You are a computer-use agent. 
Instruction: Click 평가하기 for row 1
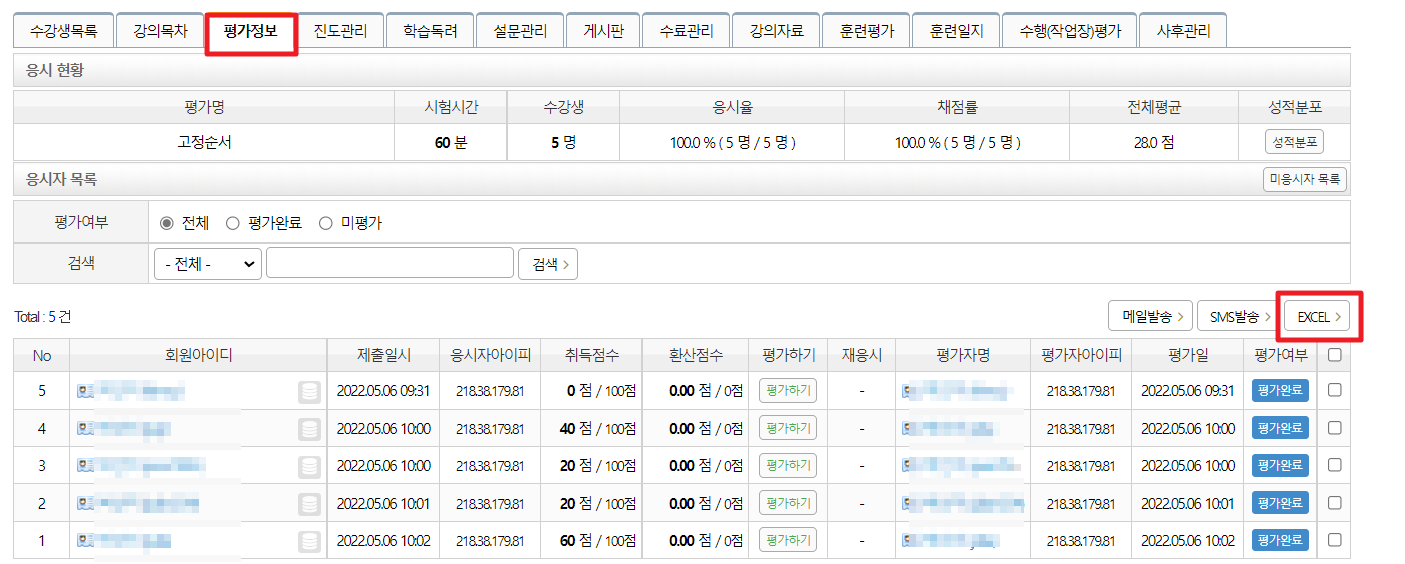787,541
